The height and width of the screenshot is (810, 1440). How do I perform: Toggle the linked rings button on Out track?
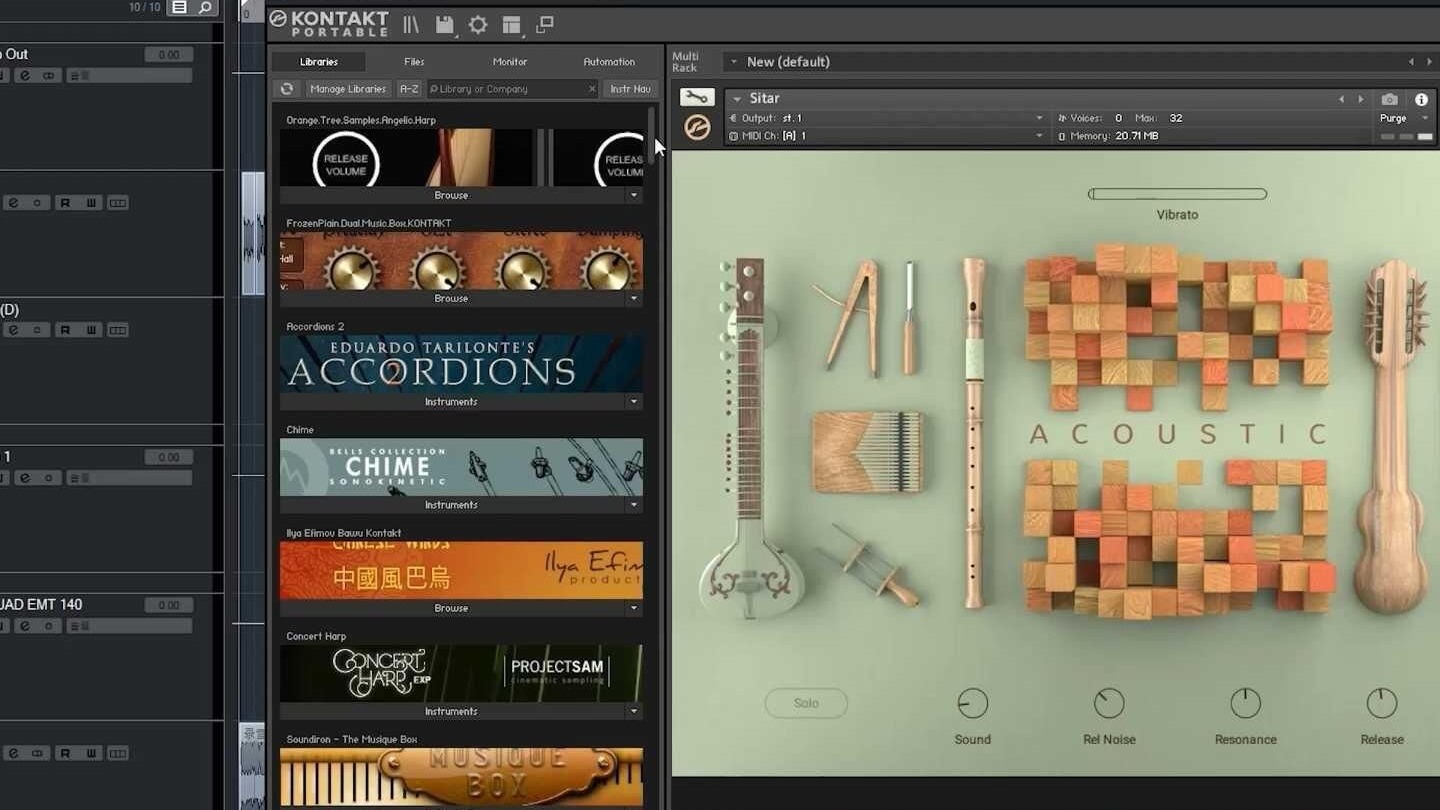coord(50,76)
